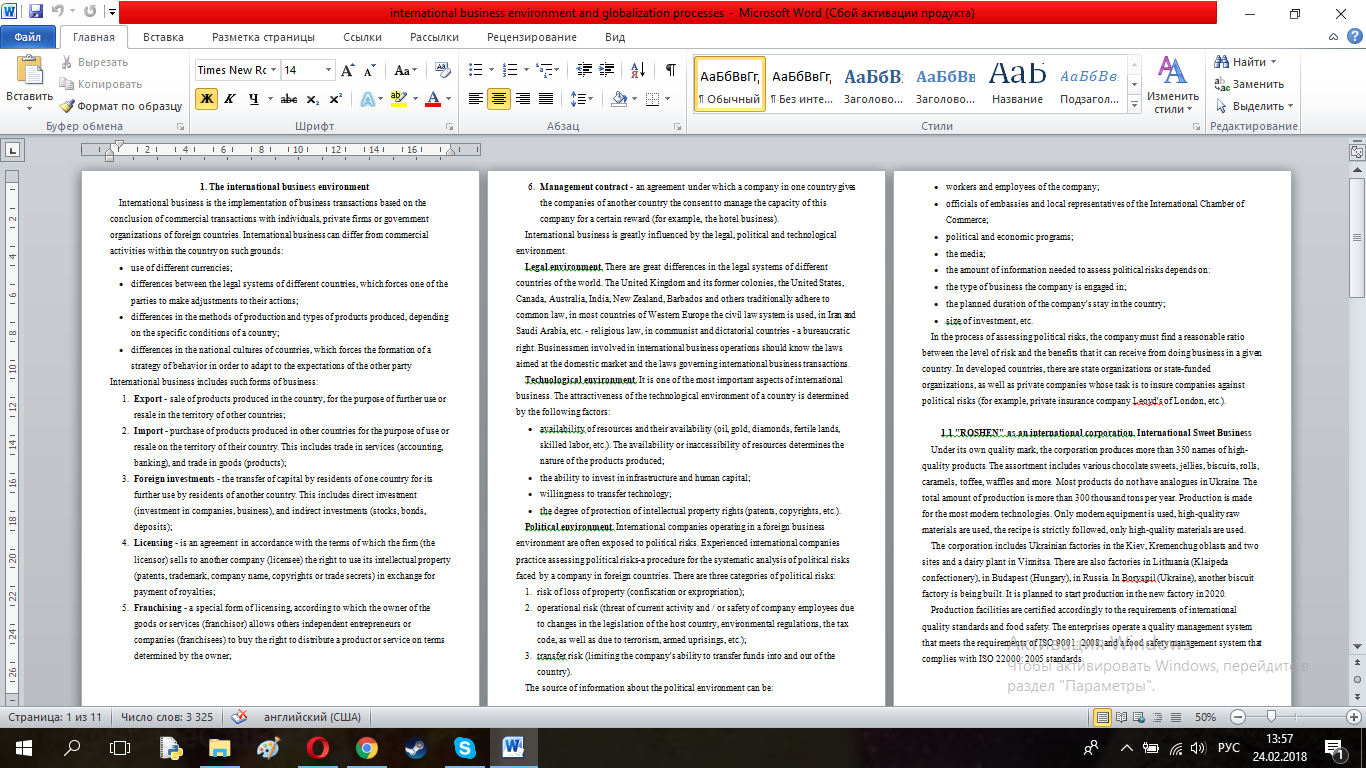Apply the Обычный style
The image size is (1366, 768).
730,84
